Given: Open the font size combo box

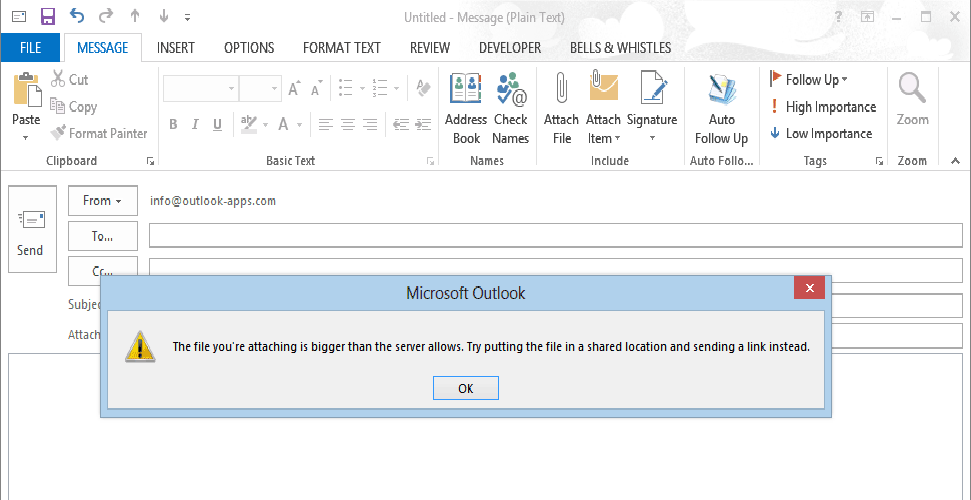Looking at the screenshot, I should (260, 89).
